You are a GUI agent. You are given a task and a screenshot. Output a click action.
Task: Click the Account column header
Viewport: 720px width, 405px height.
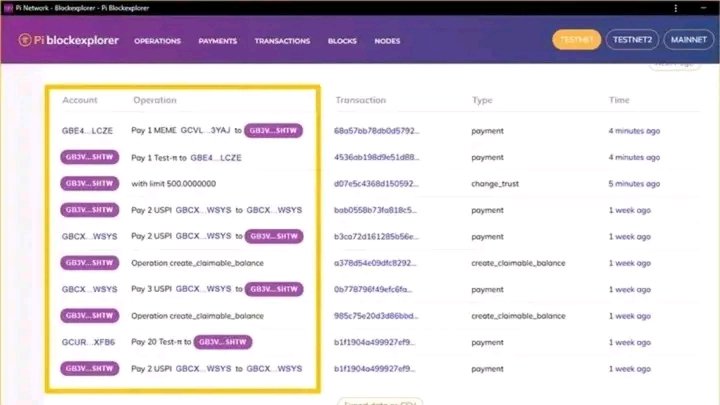tap(80, 100)
